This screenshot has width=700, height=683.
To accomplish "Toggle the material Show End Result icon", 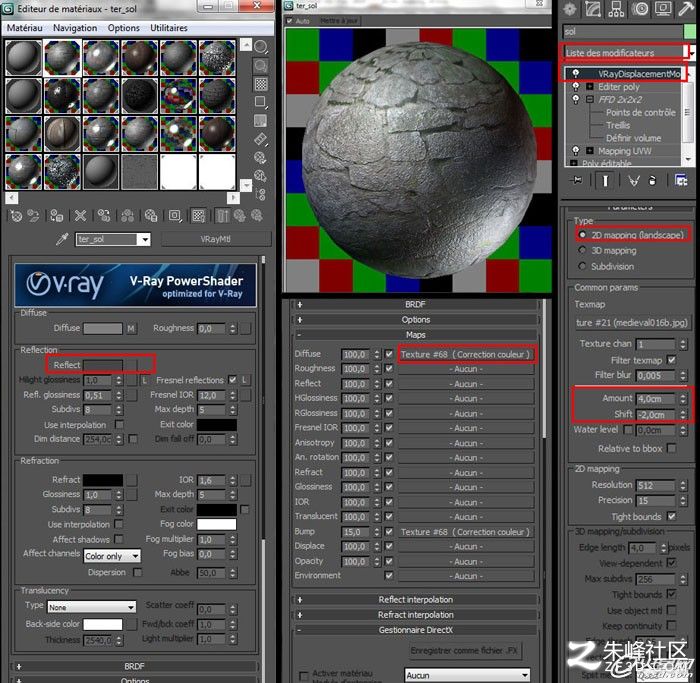I will (222, 216).
